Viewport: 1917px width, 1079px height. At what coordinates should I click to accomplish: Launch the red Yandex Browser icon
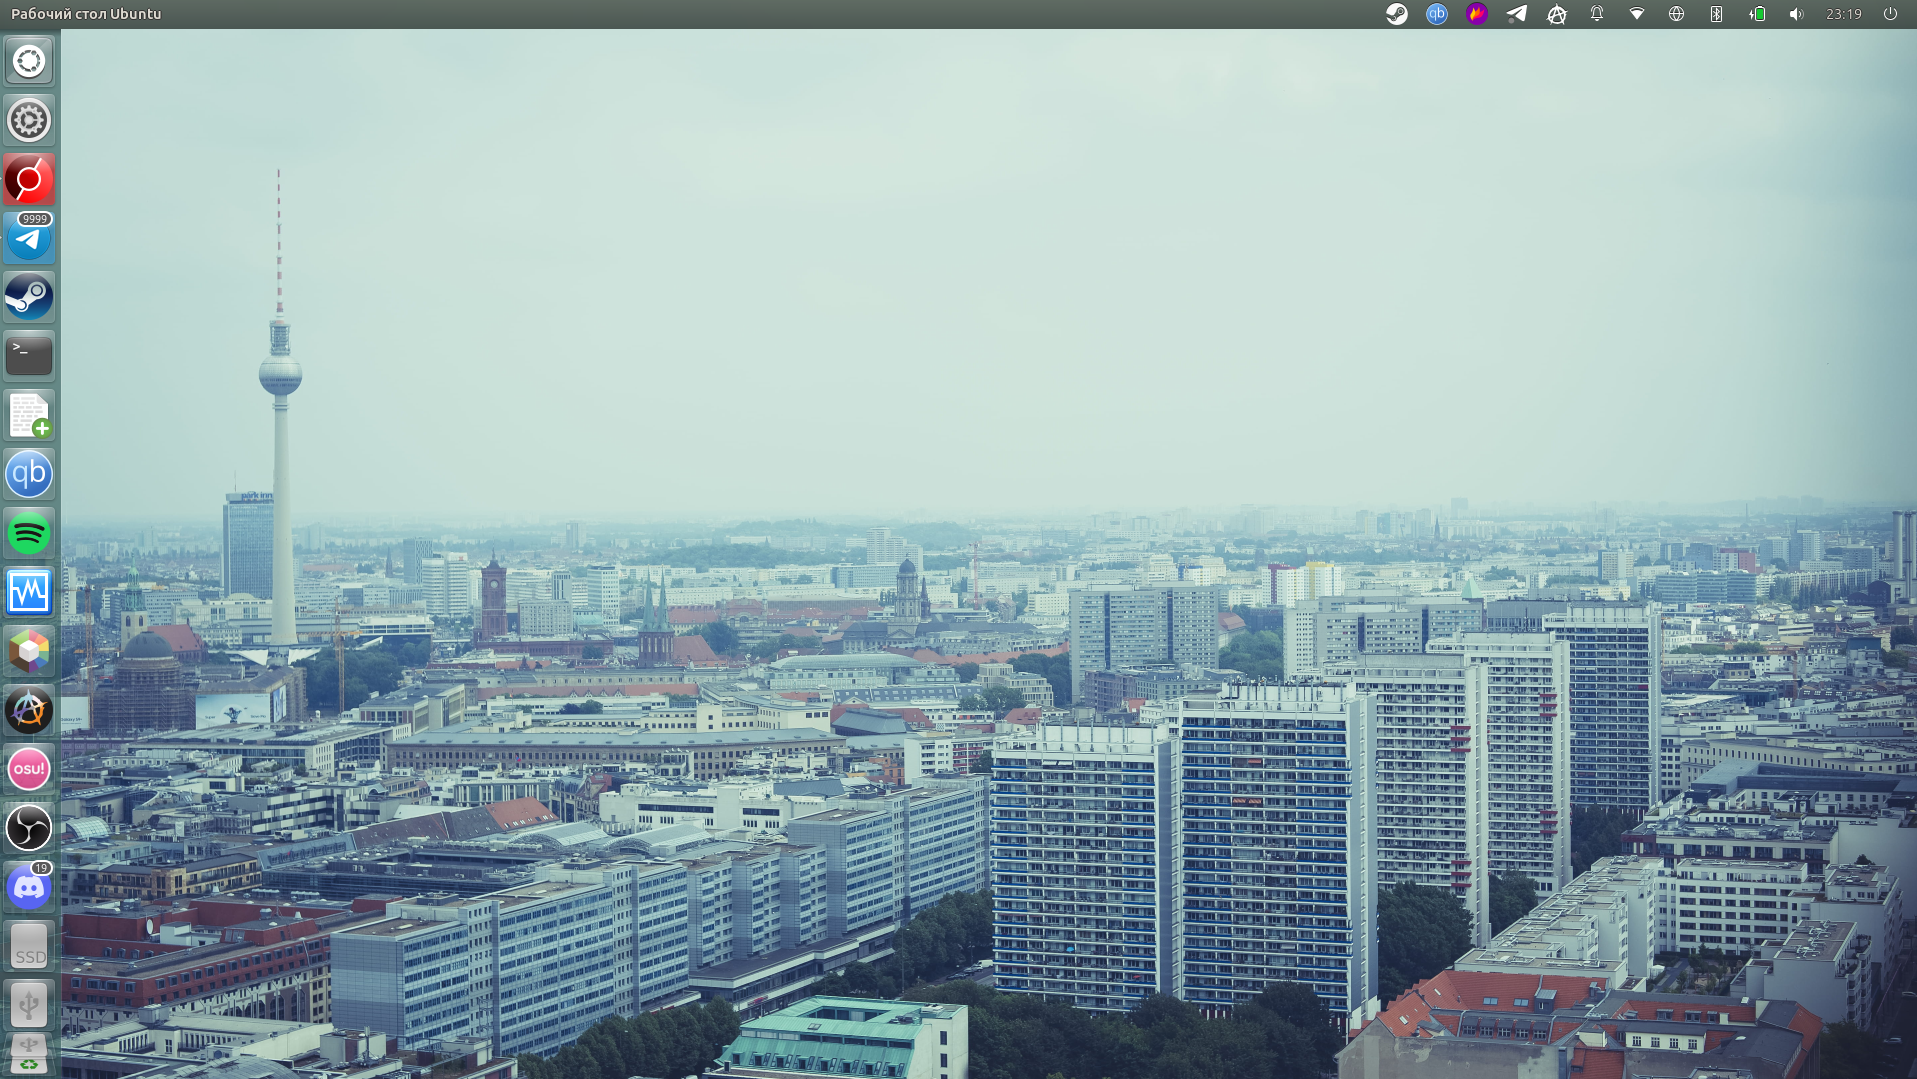(x=29, y=180)
